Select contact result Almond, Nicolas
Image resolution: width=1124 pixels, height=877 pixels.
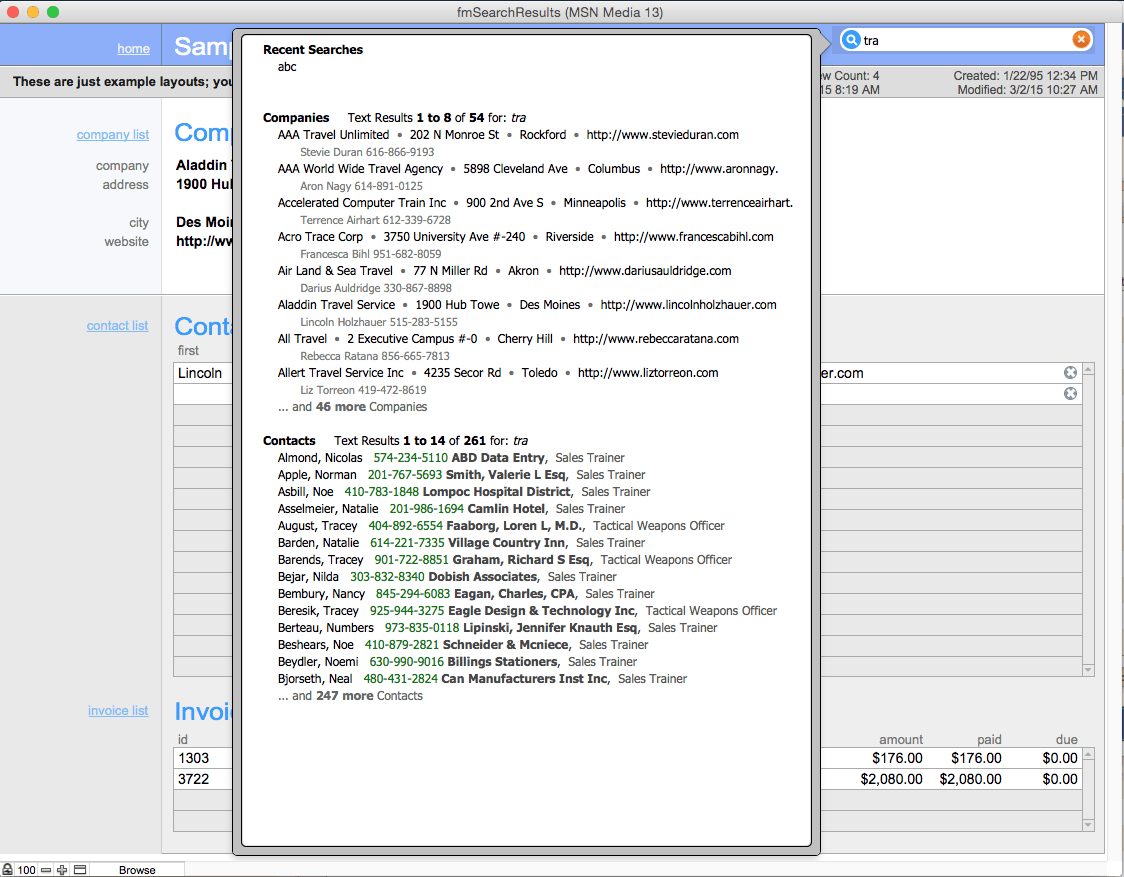click(320, 458)
